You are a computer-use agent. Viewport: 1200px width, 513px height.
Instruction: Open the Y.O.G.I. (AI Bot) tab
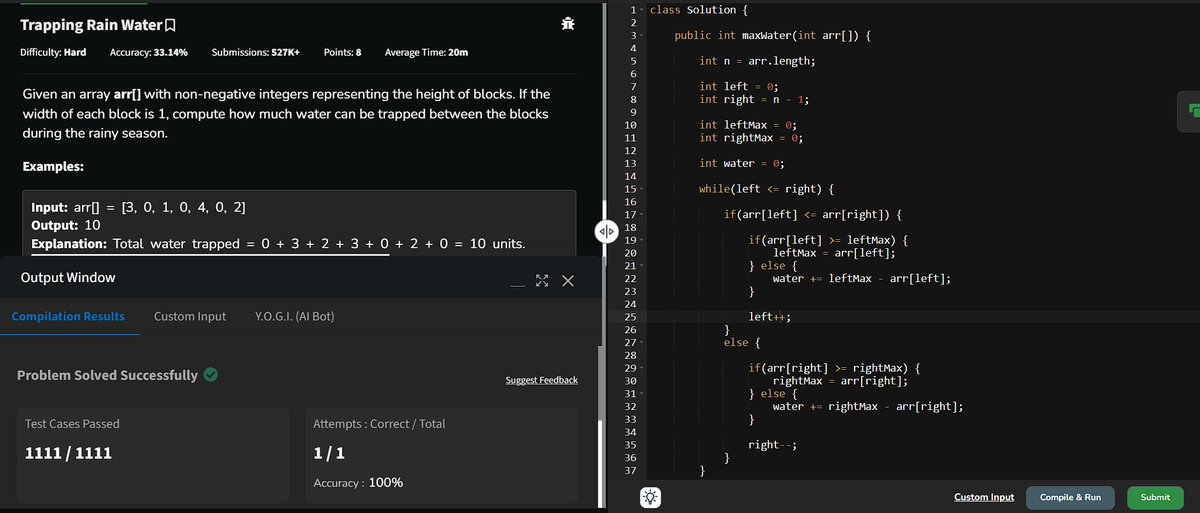[295, 316]
